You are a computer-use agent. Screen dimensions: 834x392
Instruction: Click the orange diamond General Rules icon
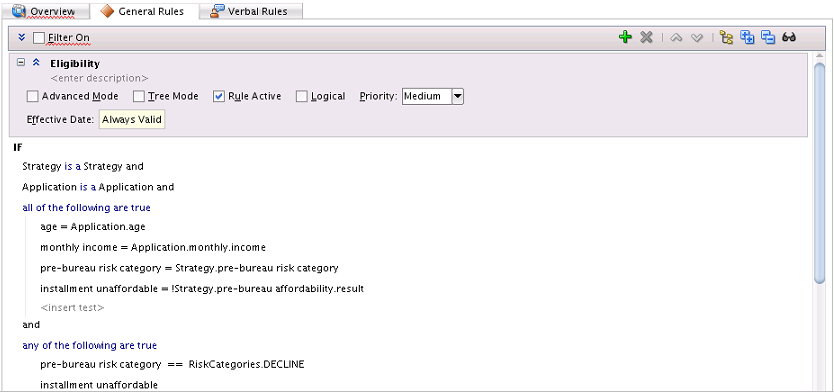click(107, 11)
